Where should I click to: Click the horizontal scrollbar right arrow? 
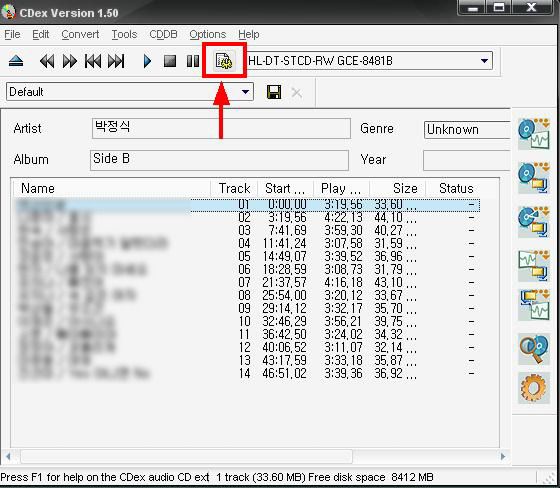503,456
